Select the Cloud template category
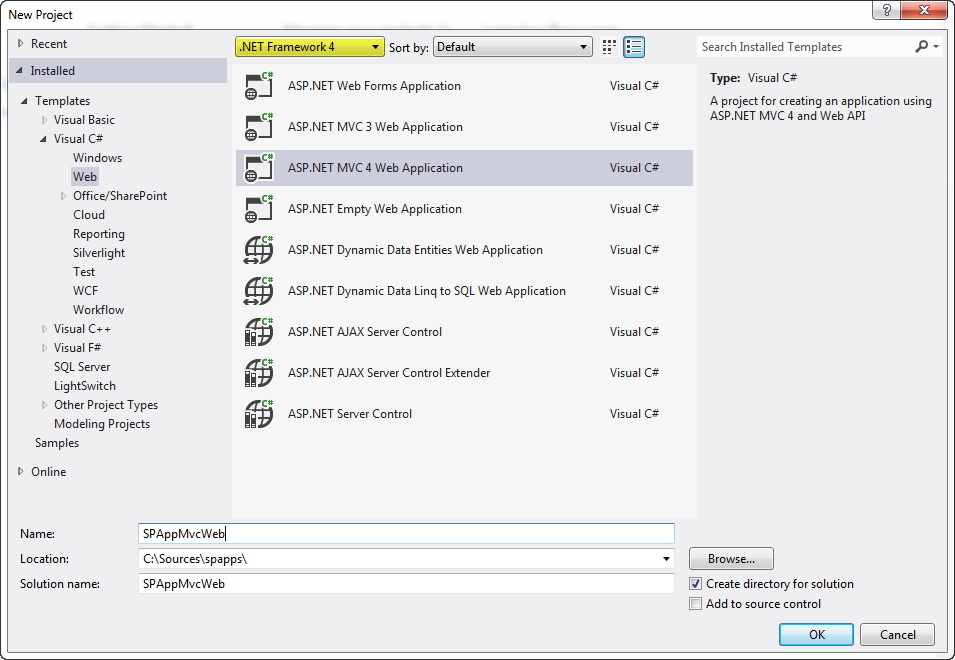The image size is (955, 660). (89, 215)
